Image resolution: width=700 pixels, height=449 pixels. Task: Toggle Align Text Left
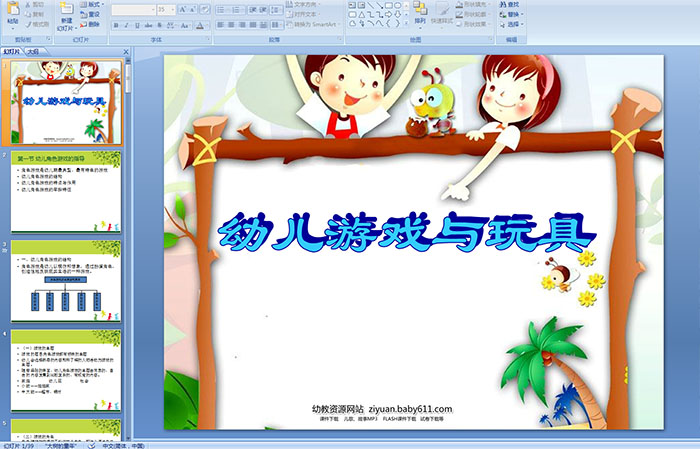(x=221, y=25)
